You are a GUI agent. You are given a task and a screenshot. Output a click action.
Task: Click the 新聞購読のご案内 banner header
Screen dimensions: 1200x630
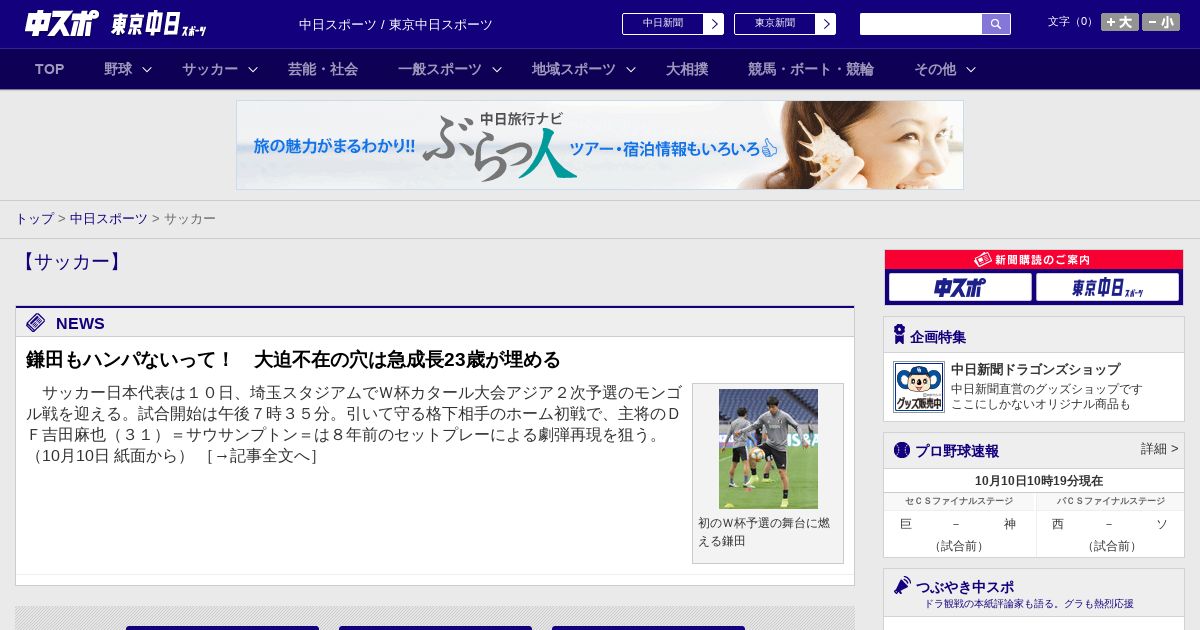tap(1034, 259)
